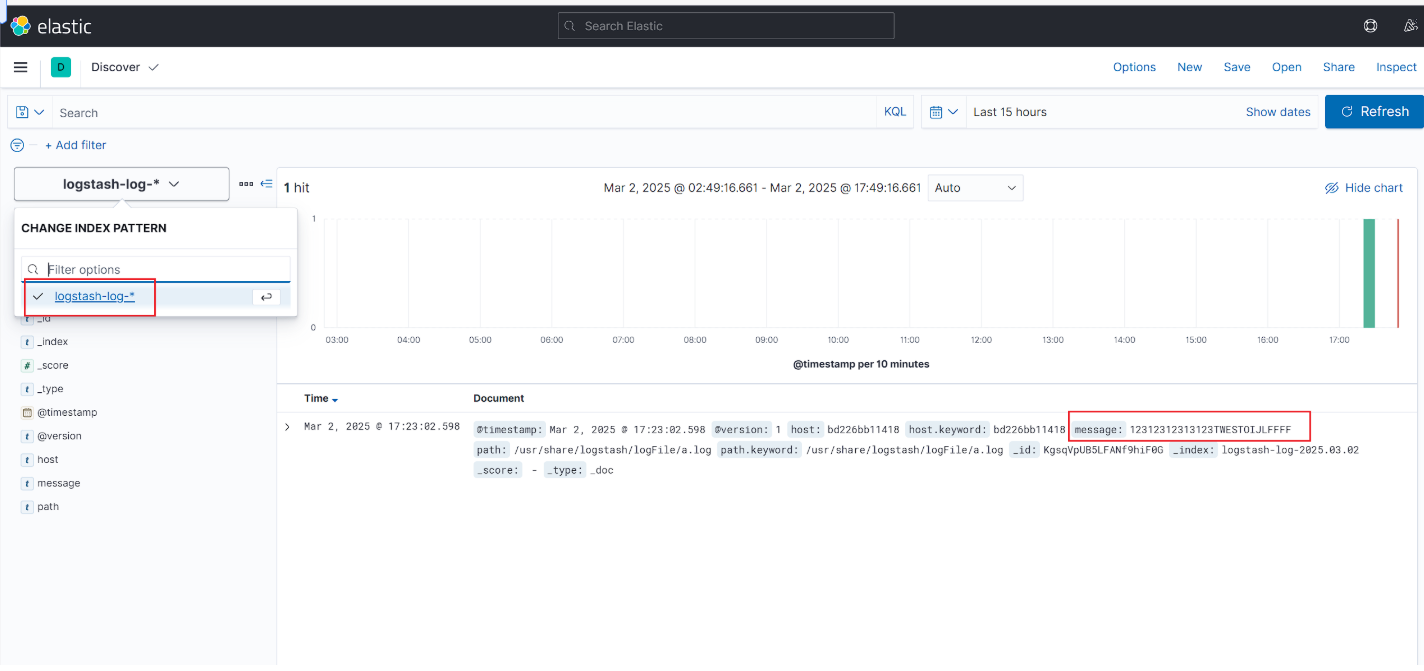Focus the Filter options input
The image size is (1424, 671).
[156, 270]
